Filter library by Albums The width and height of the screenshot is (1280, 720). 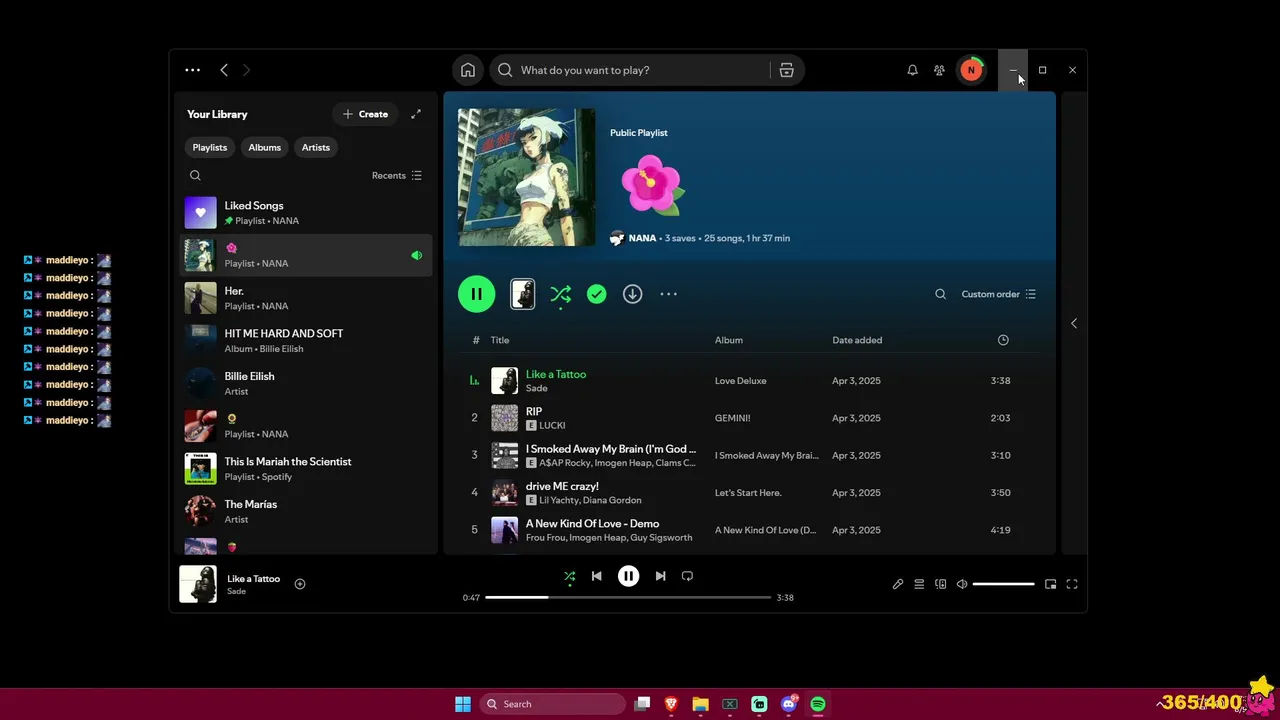point(265,147)
